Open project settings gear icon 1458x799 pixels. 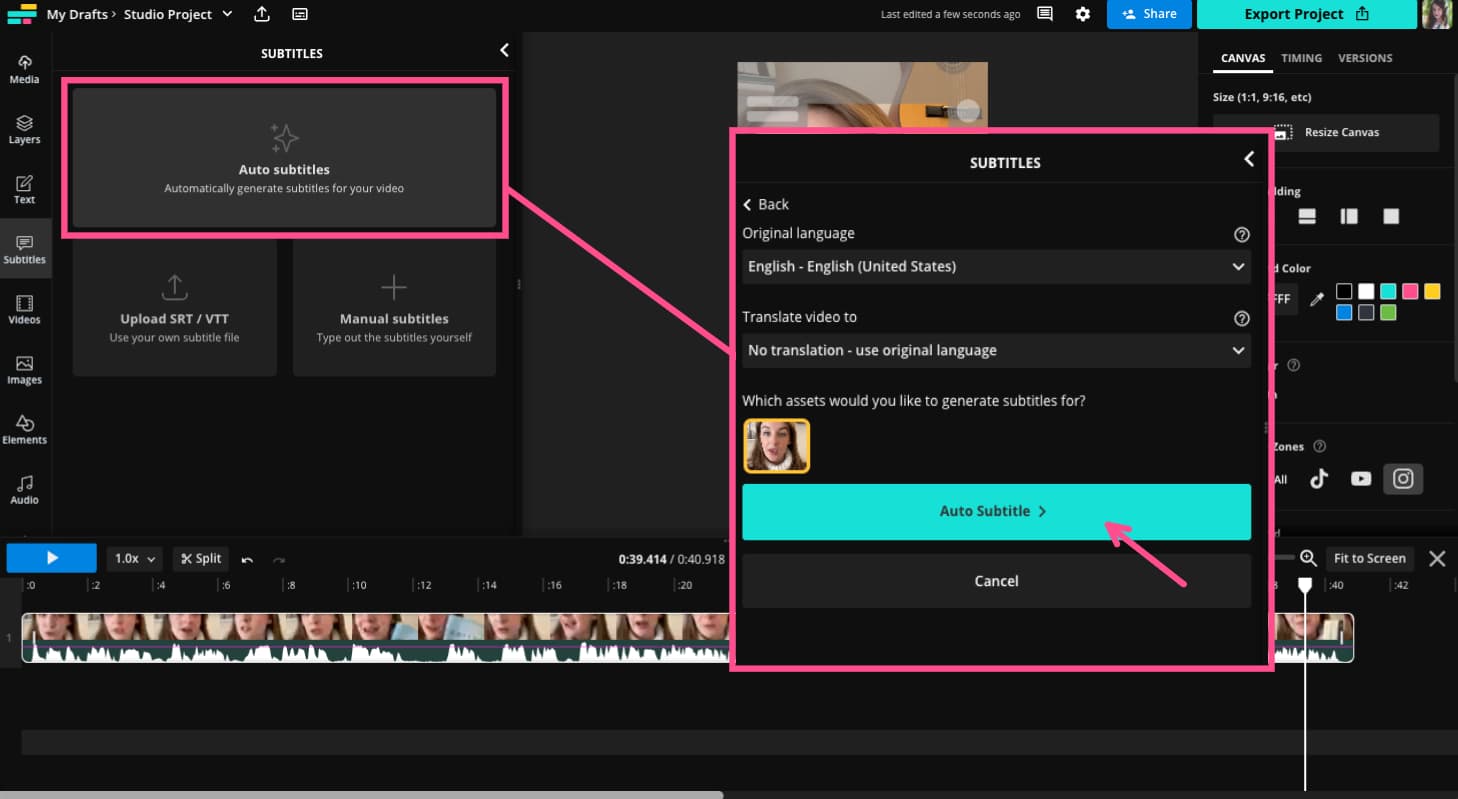click(1083, 14)
